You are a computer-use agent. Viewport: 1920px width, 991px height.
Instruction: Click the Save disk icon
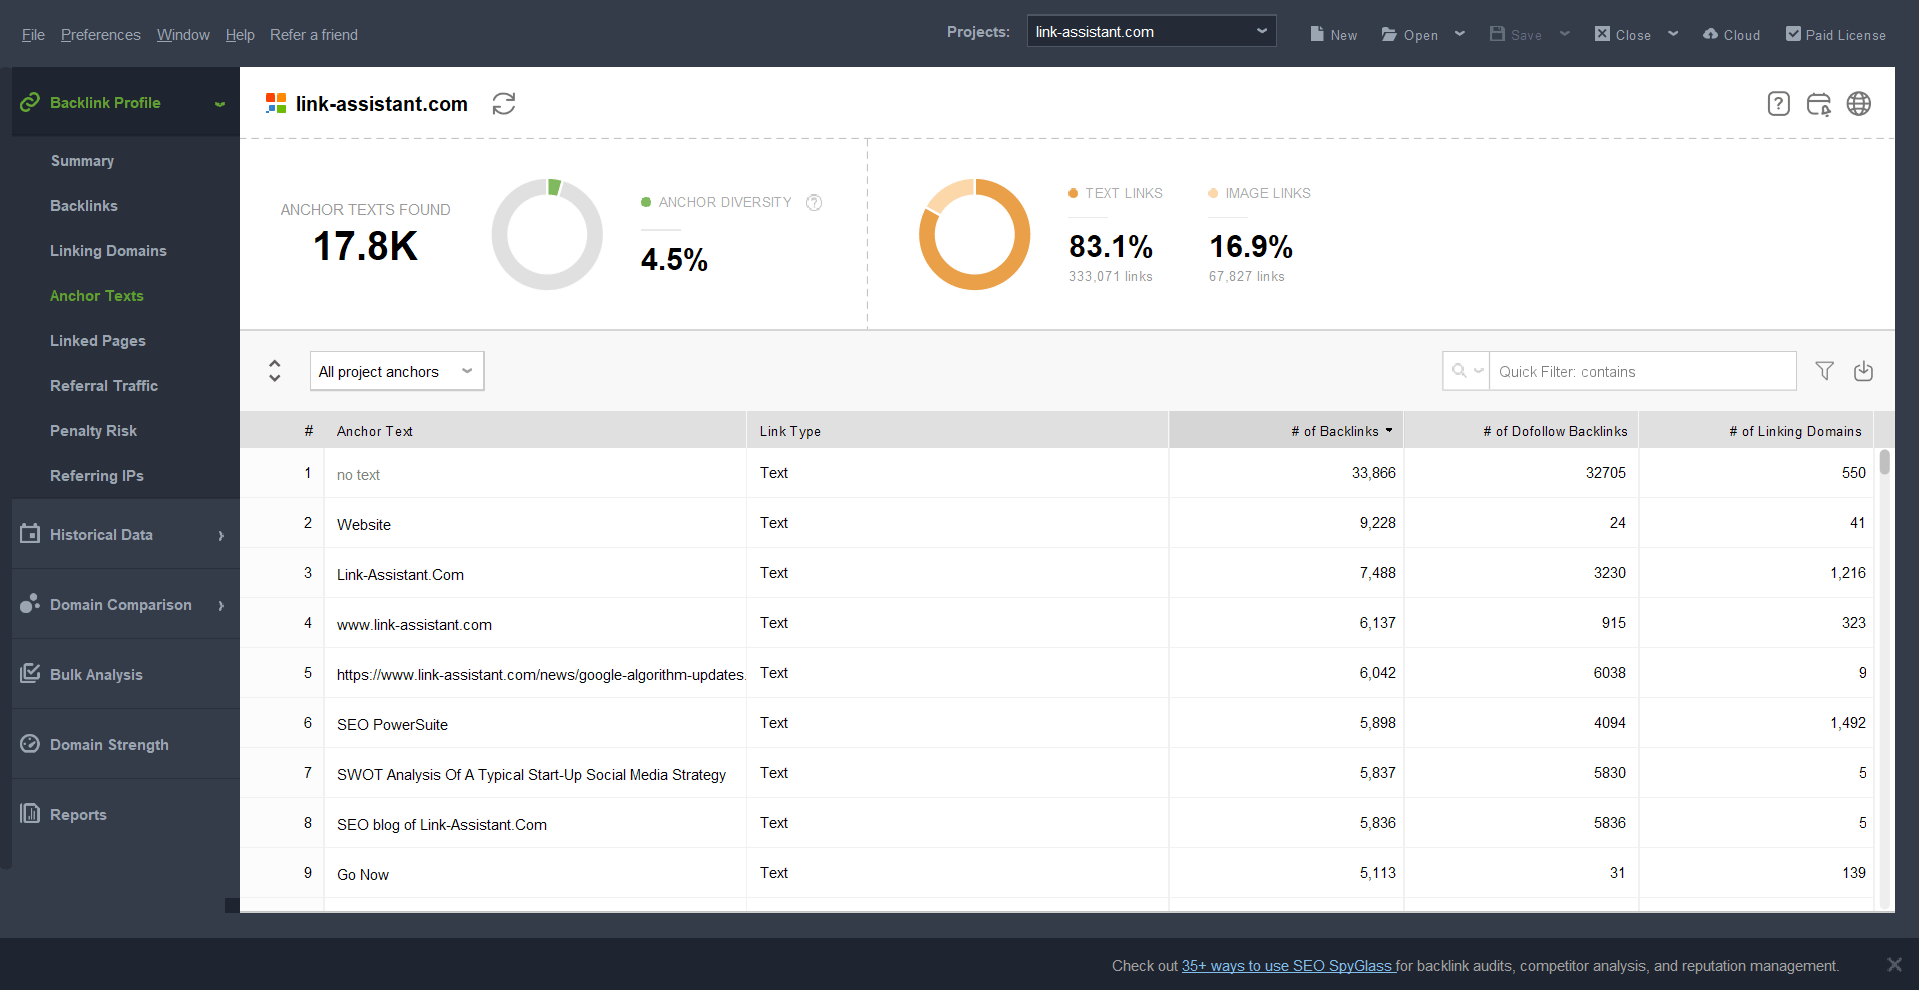pos(1497,34)
